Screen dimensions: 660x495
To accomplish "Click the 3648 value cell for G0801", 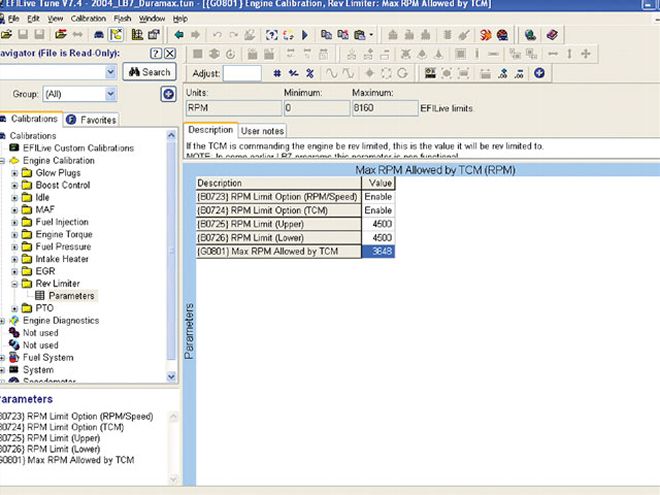I will tap(378, 251).
